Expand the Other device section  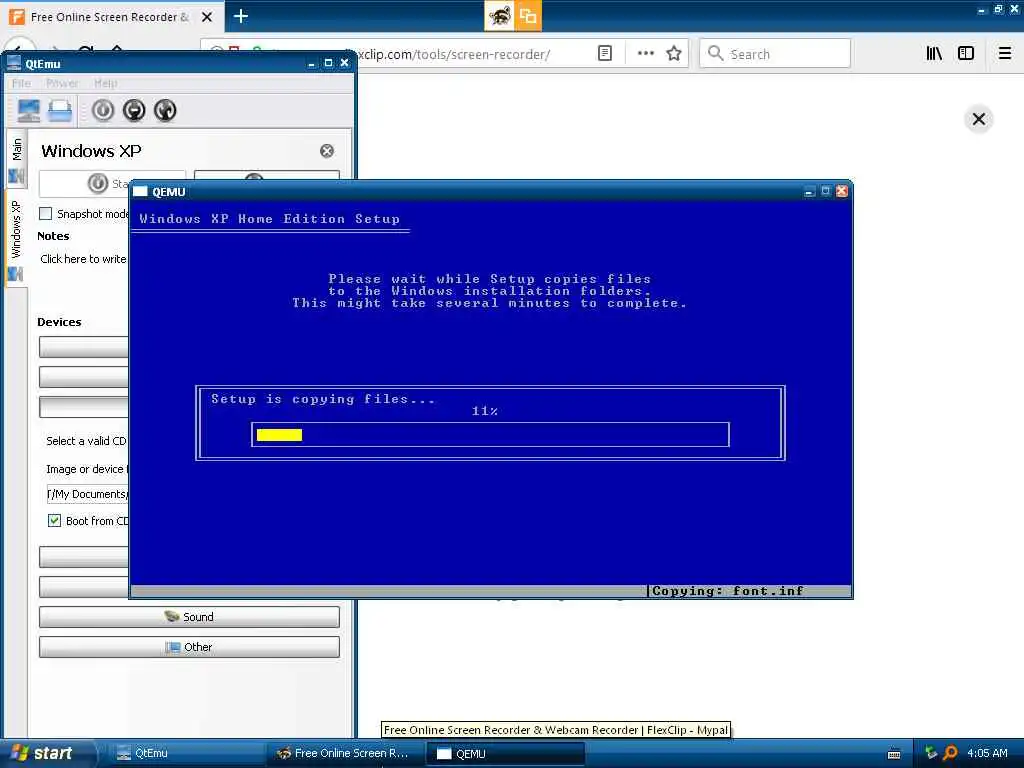click(189, 647)
